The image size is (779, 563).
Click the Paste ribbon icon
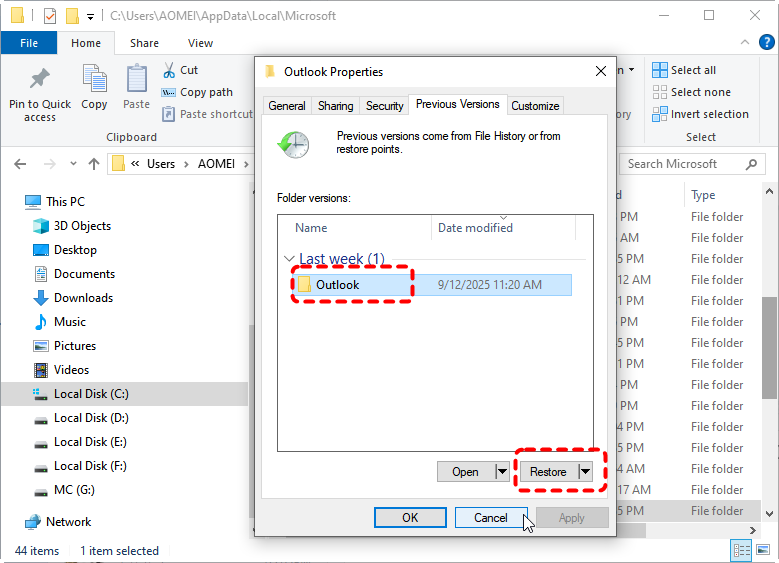(136, 79)
